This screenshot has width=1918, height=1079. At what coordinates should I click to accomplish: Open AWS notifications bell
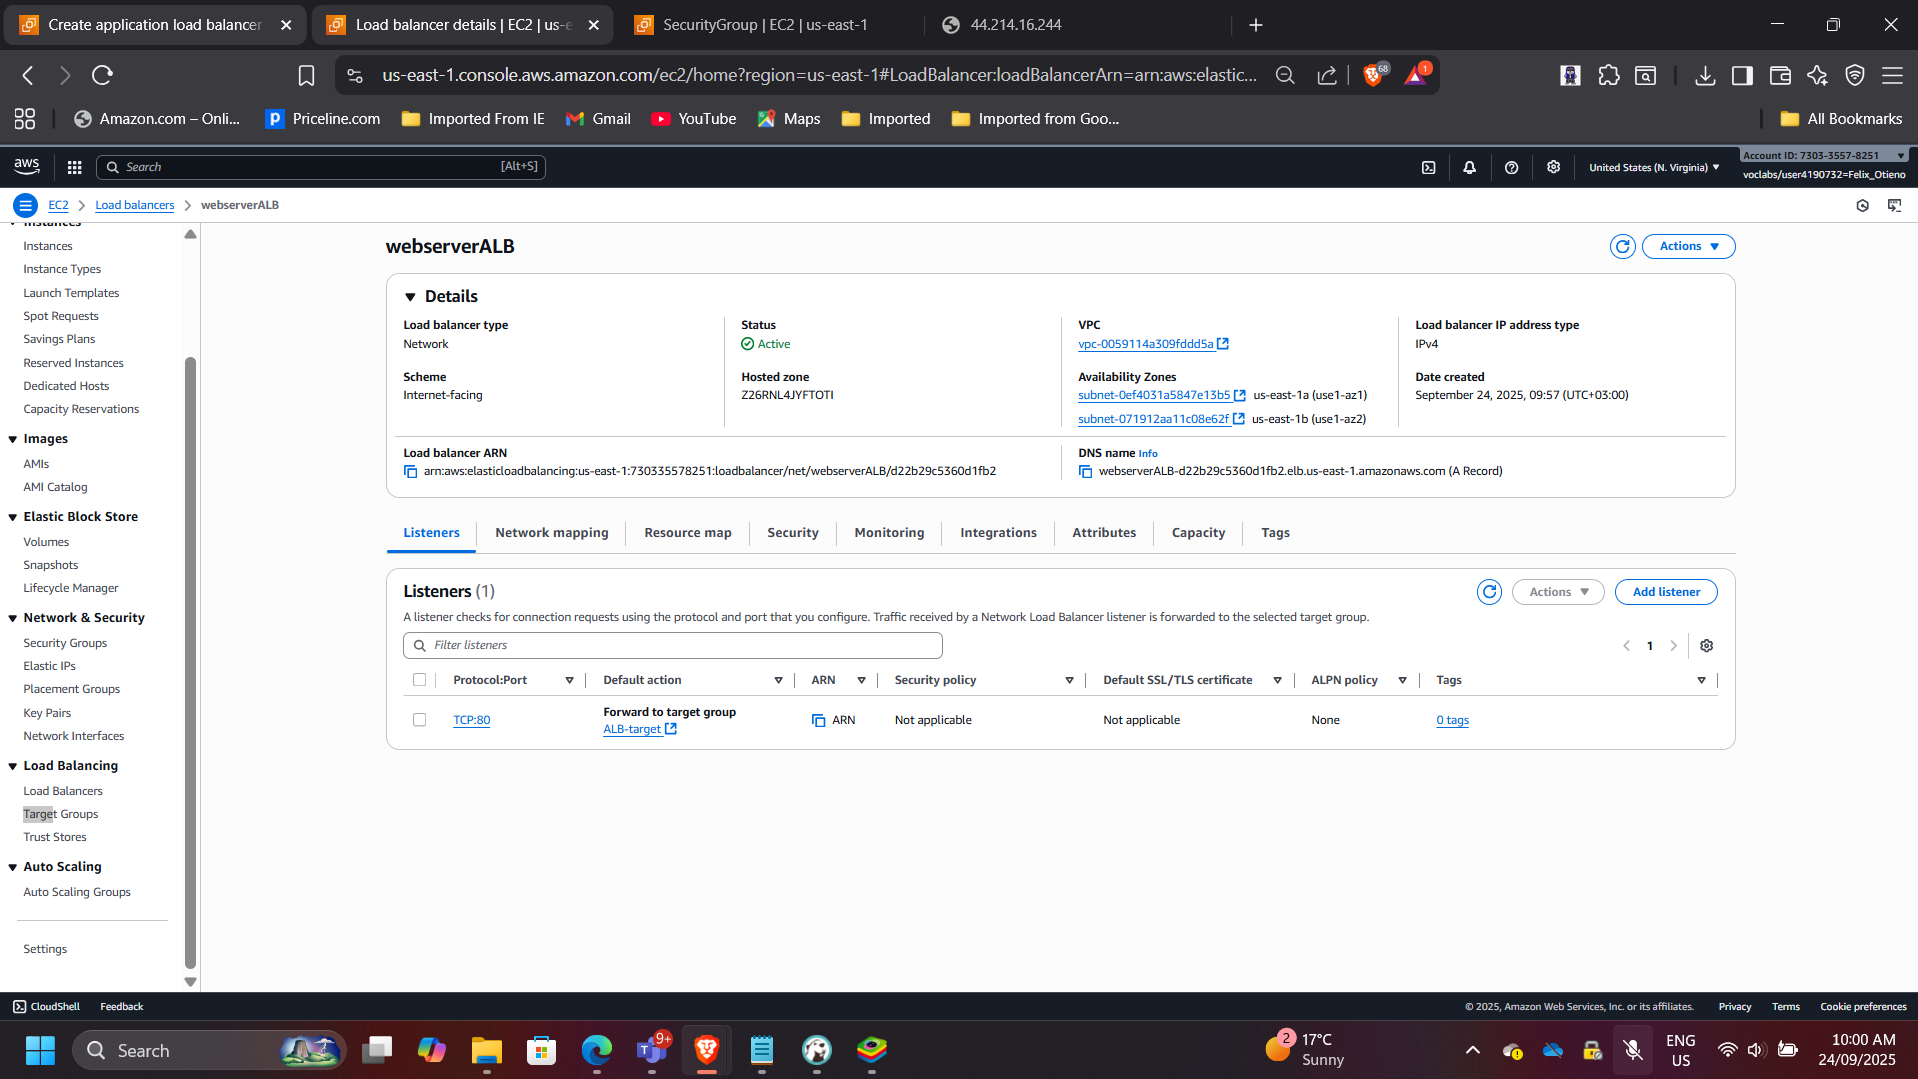(1469, 168)
